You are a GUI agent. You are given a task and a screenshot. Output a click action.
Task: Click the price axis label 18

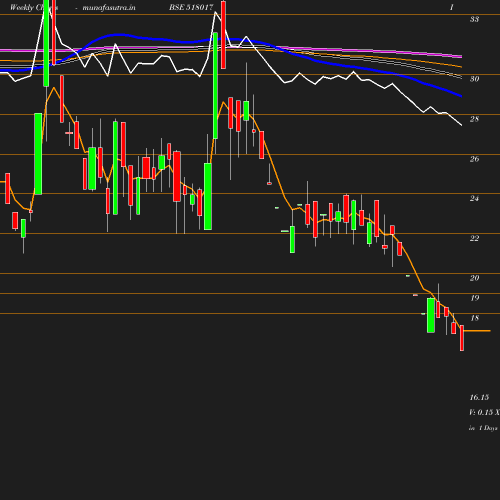click(474, 318)
